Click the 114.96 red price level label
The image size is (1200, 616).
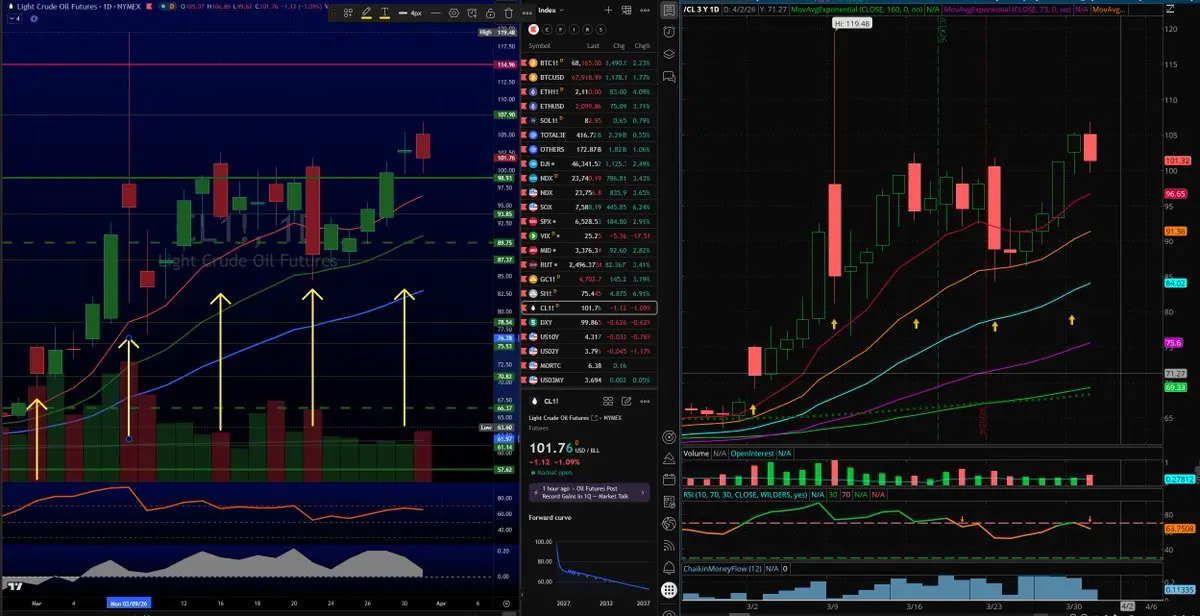tap(504, 64)
